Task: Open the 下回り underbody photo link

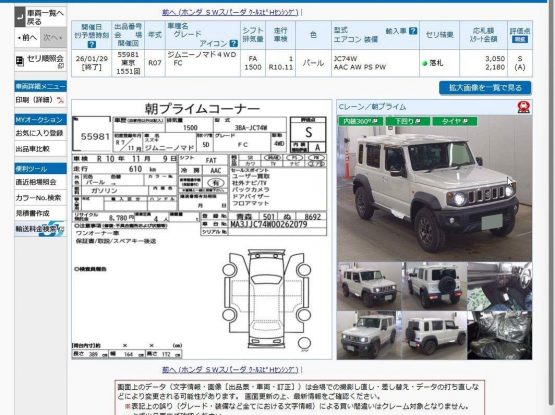Action: pyautogui.click(x=408, y=121)
